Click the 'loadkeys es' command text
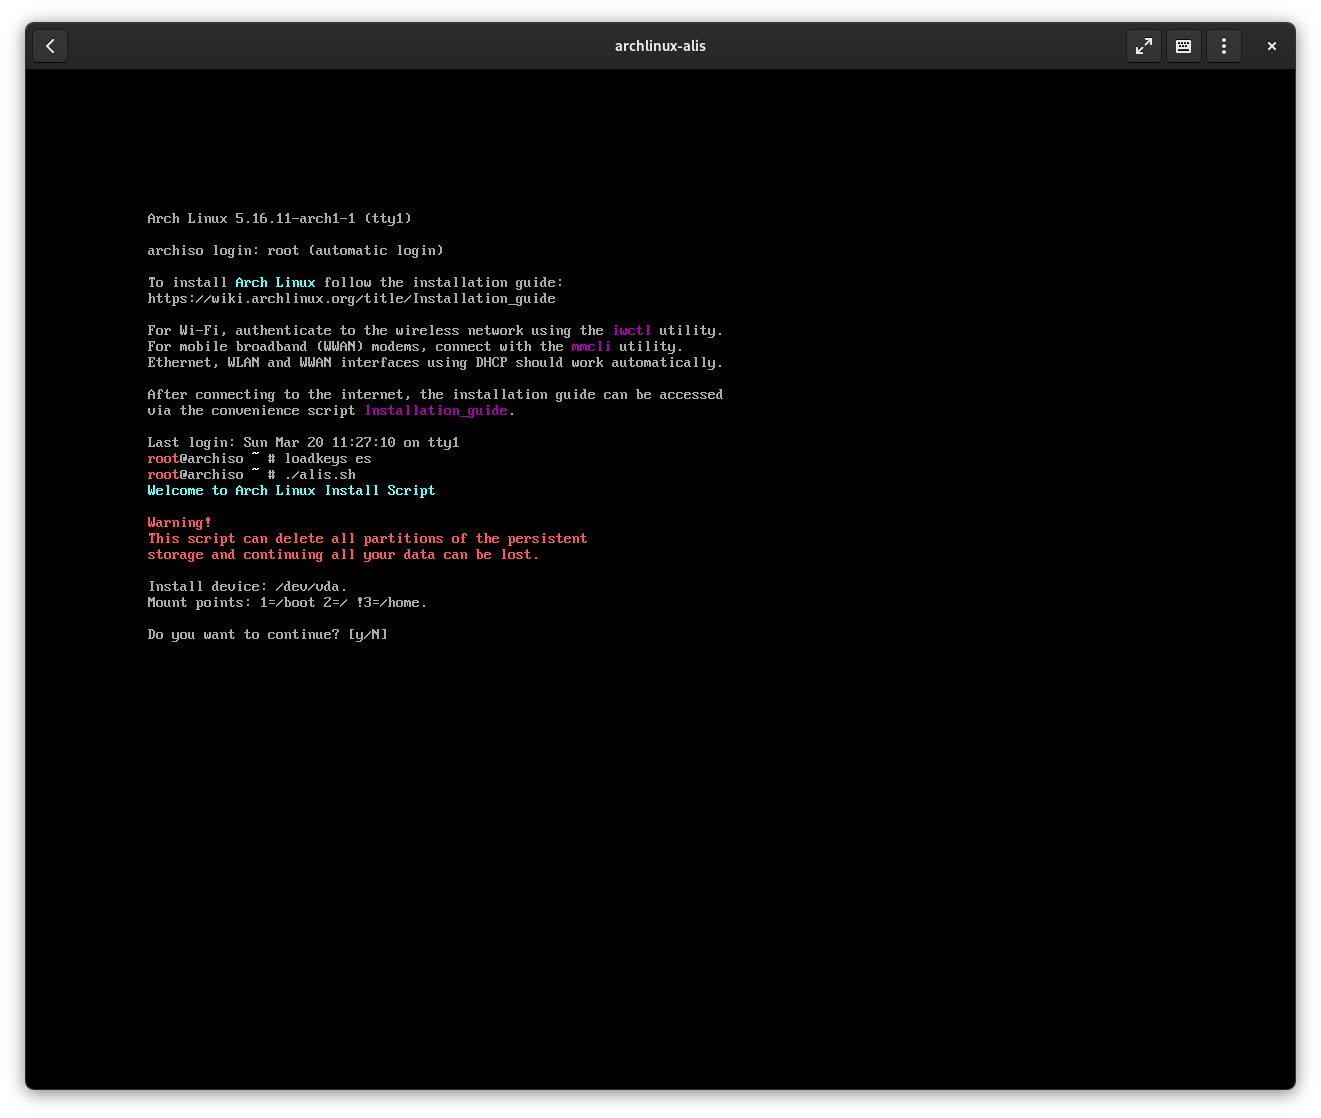Image resolution: width=1321 pixels, height=1118 pixels. 328,459
